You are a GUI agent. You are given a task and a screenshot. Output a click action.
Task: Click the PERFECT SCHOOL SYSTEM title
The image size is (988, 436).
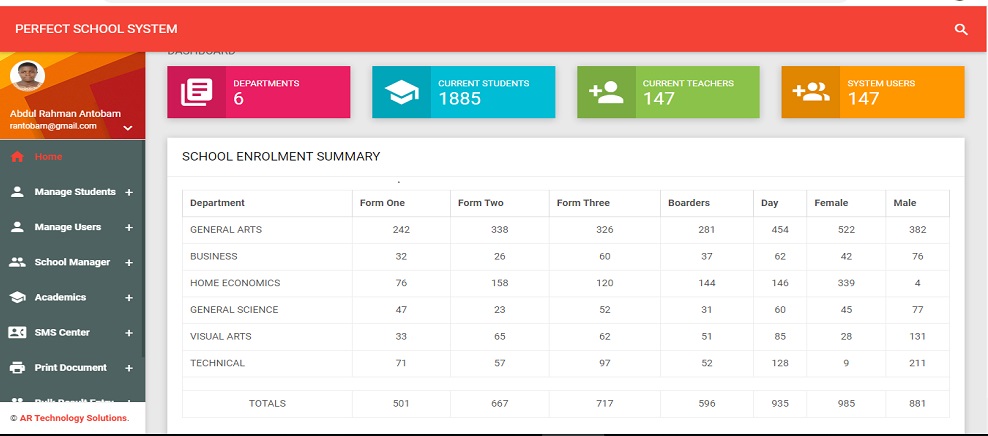coord(96,29)
